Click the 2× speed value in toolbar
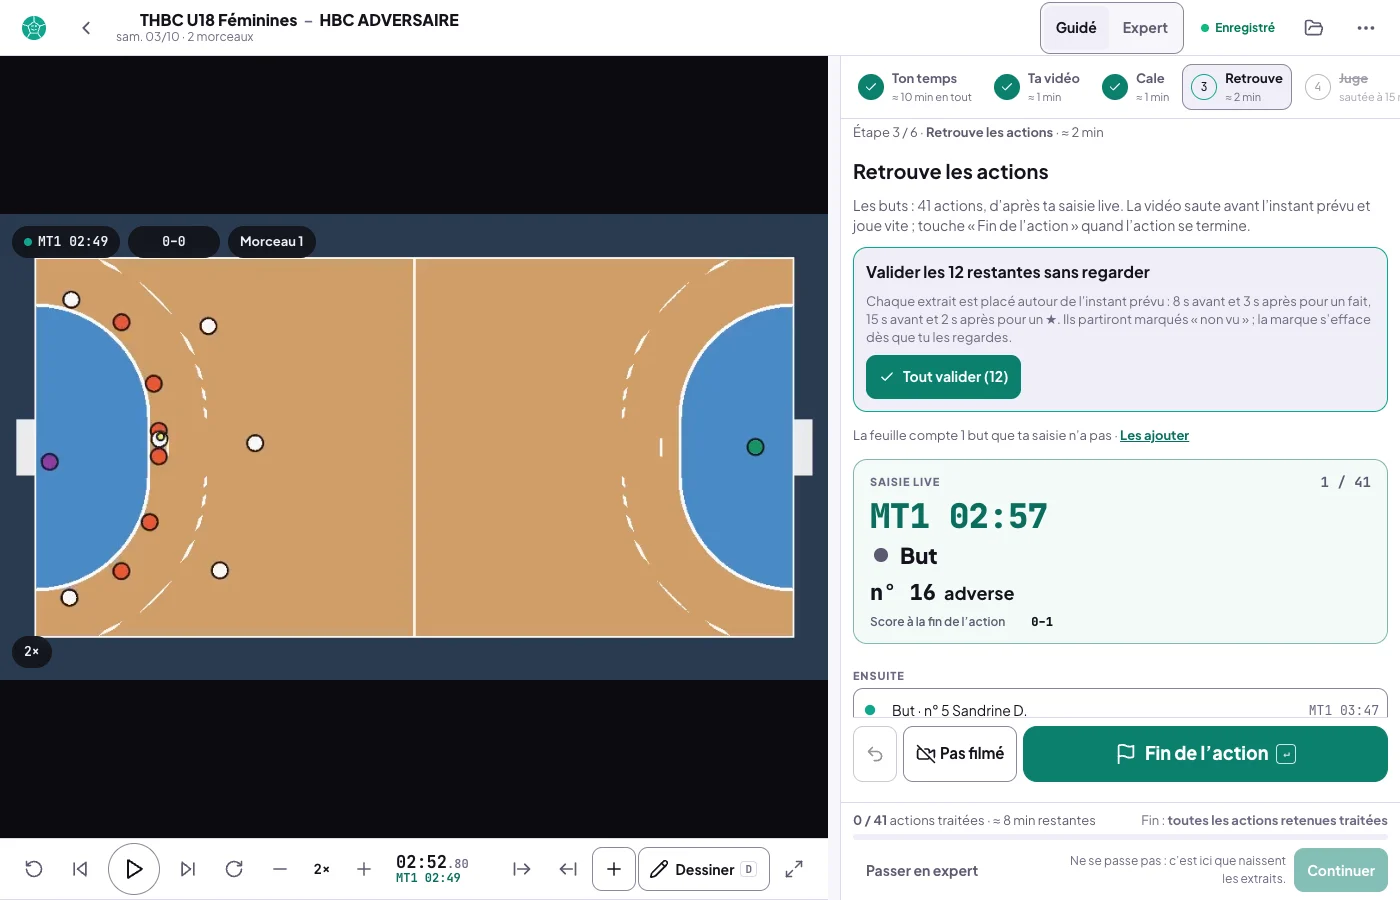 [x=322, y=869]
